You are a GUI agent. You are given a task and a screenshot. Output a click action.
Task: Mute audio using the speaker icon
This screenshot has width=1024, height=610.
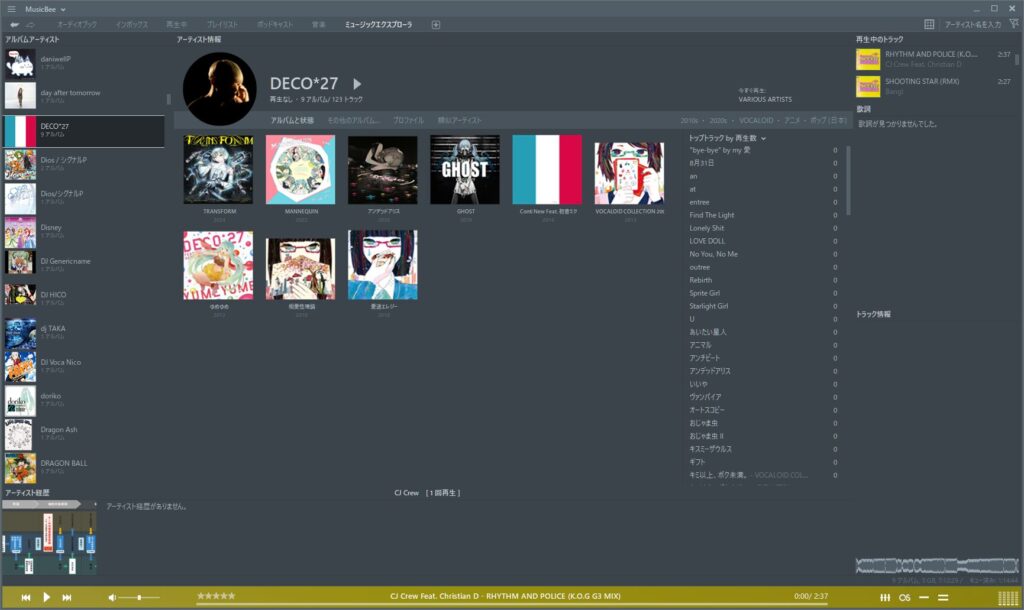point(112,597)
